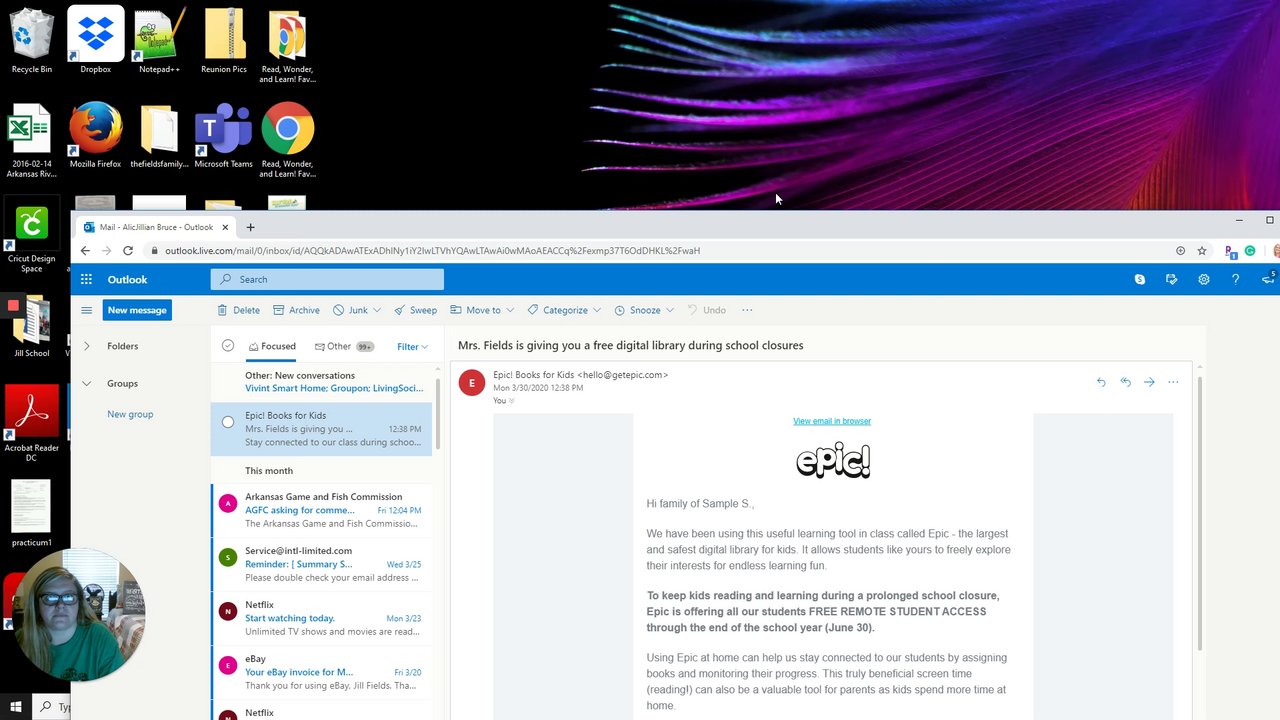
Task: Open the Windows taskbar search box
Action: 52,707
